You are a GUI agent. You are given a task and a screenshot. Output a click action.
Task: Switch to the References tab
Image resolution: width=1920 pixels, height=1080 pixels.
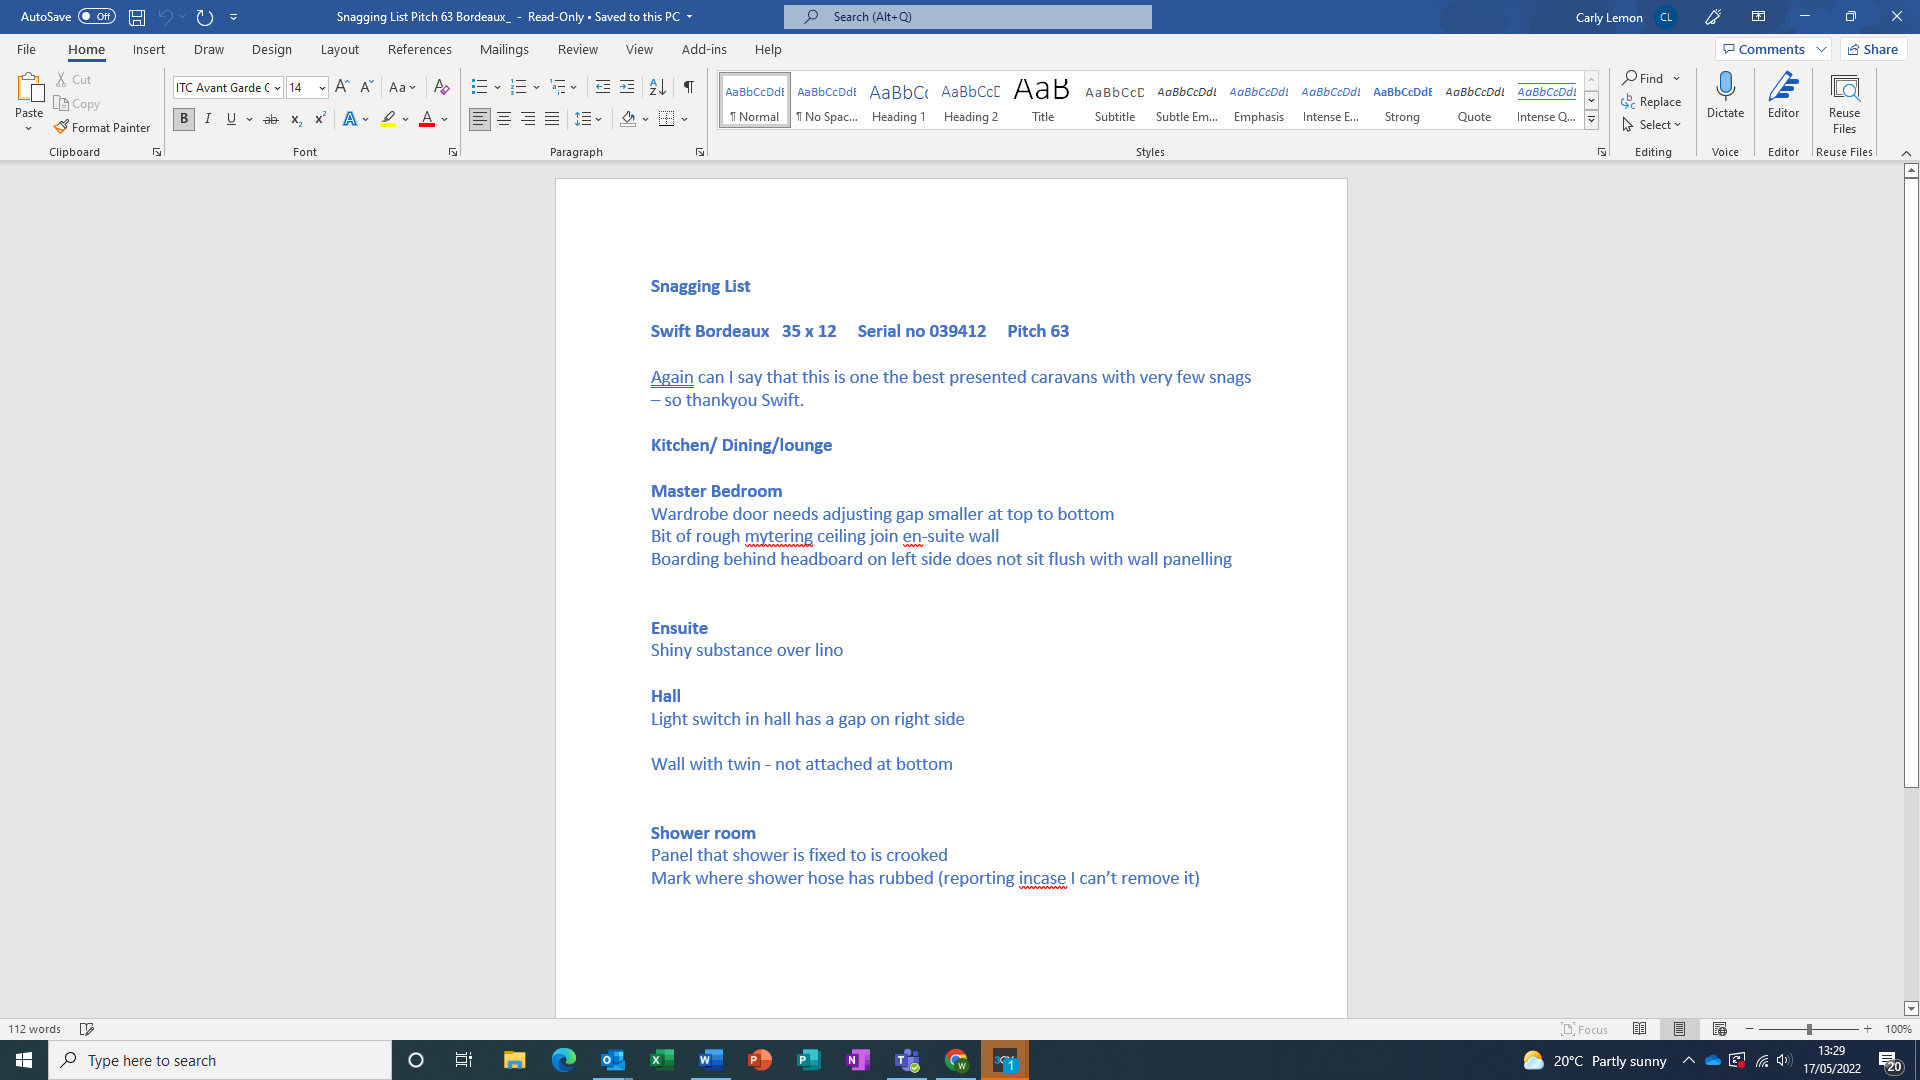(419, 49)
